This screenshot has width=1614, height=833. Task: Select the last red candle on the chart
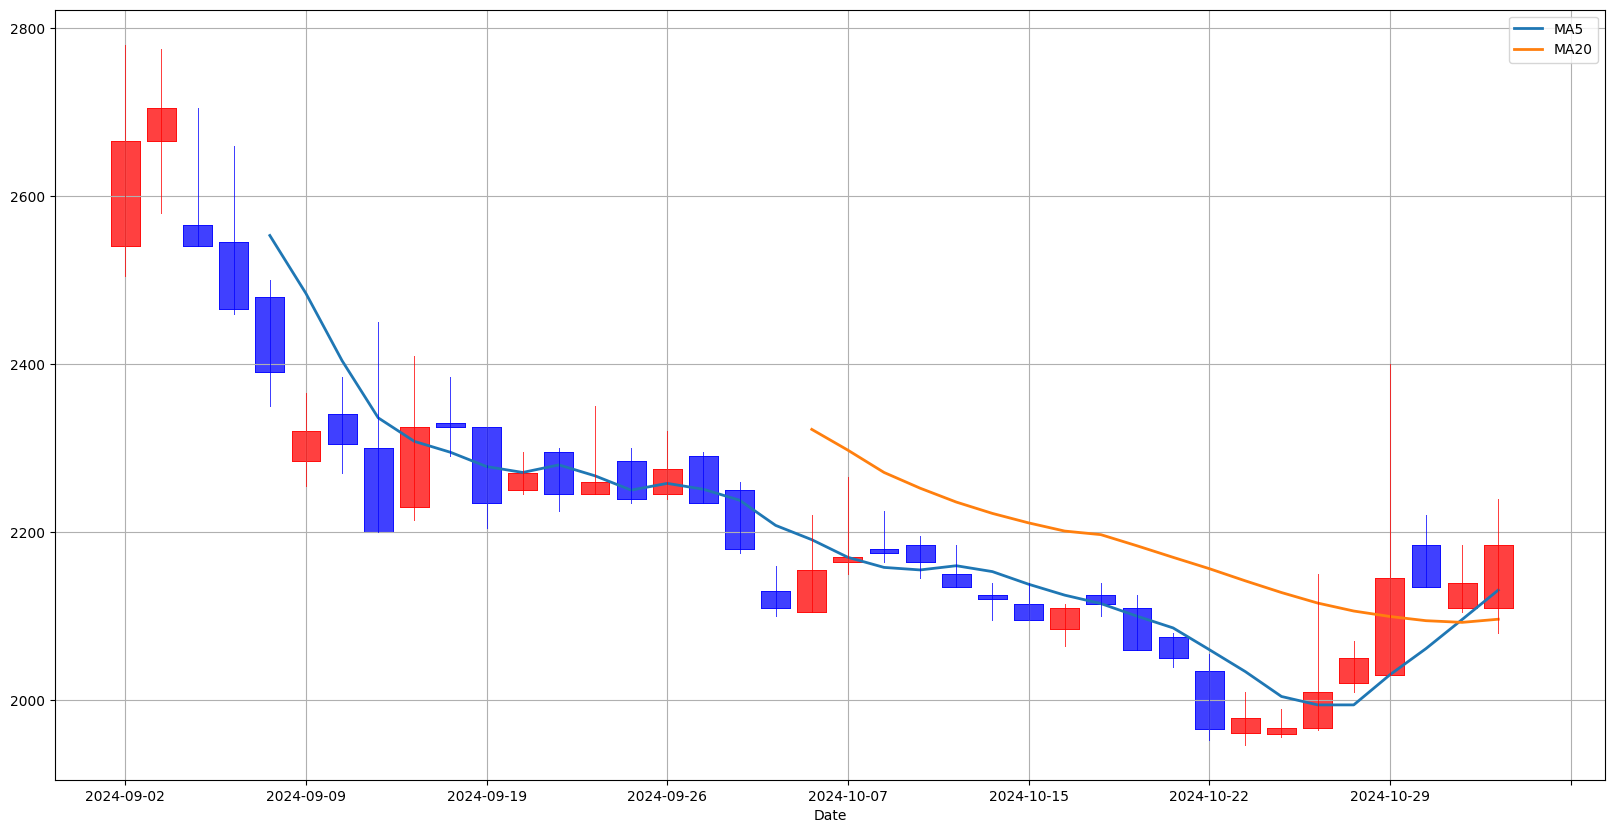click(x=1498, y=577)
